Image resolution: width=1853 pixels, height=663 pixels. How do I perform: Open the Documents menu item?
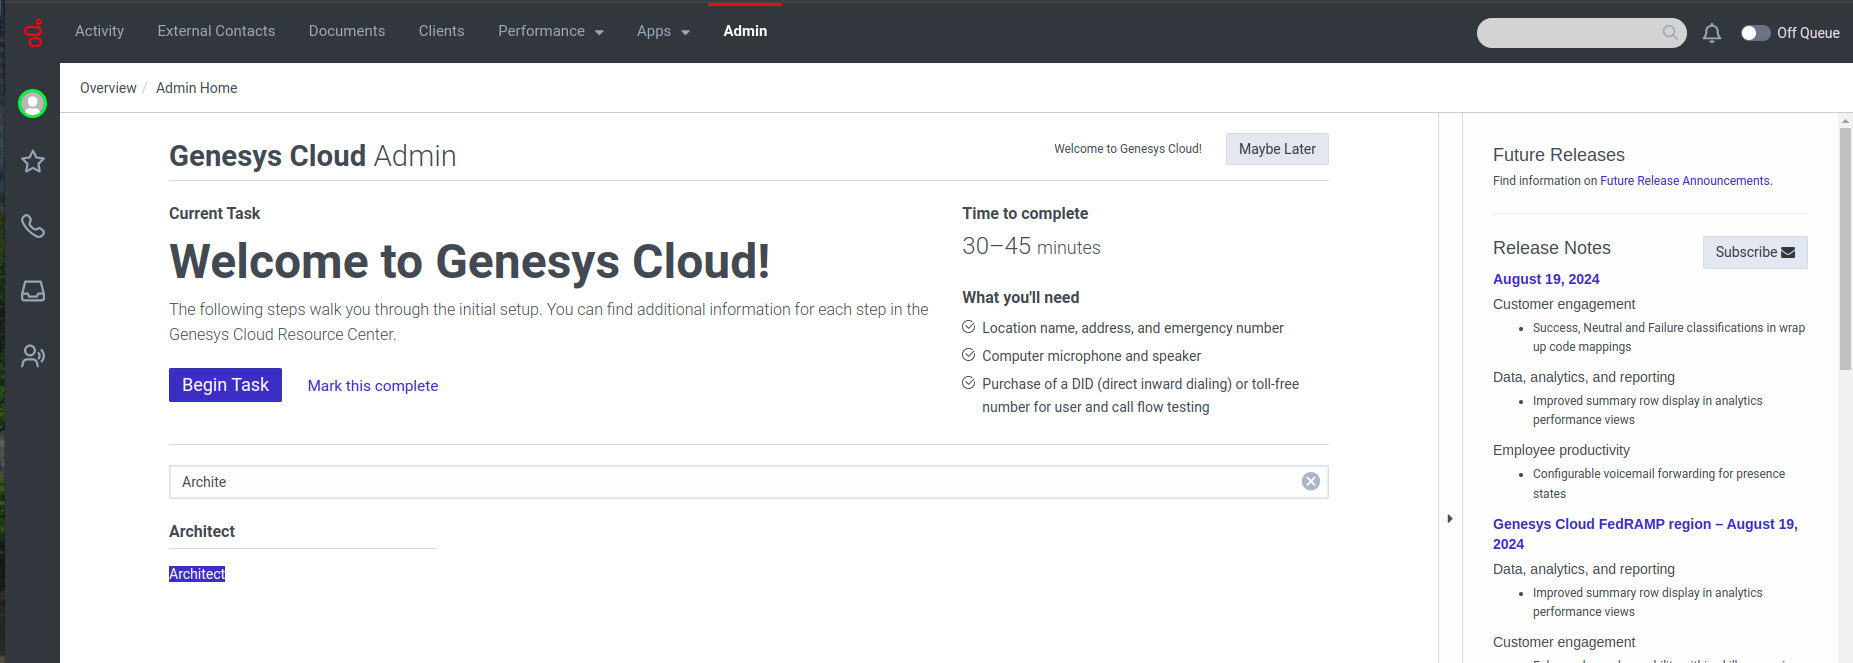347,31
